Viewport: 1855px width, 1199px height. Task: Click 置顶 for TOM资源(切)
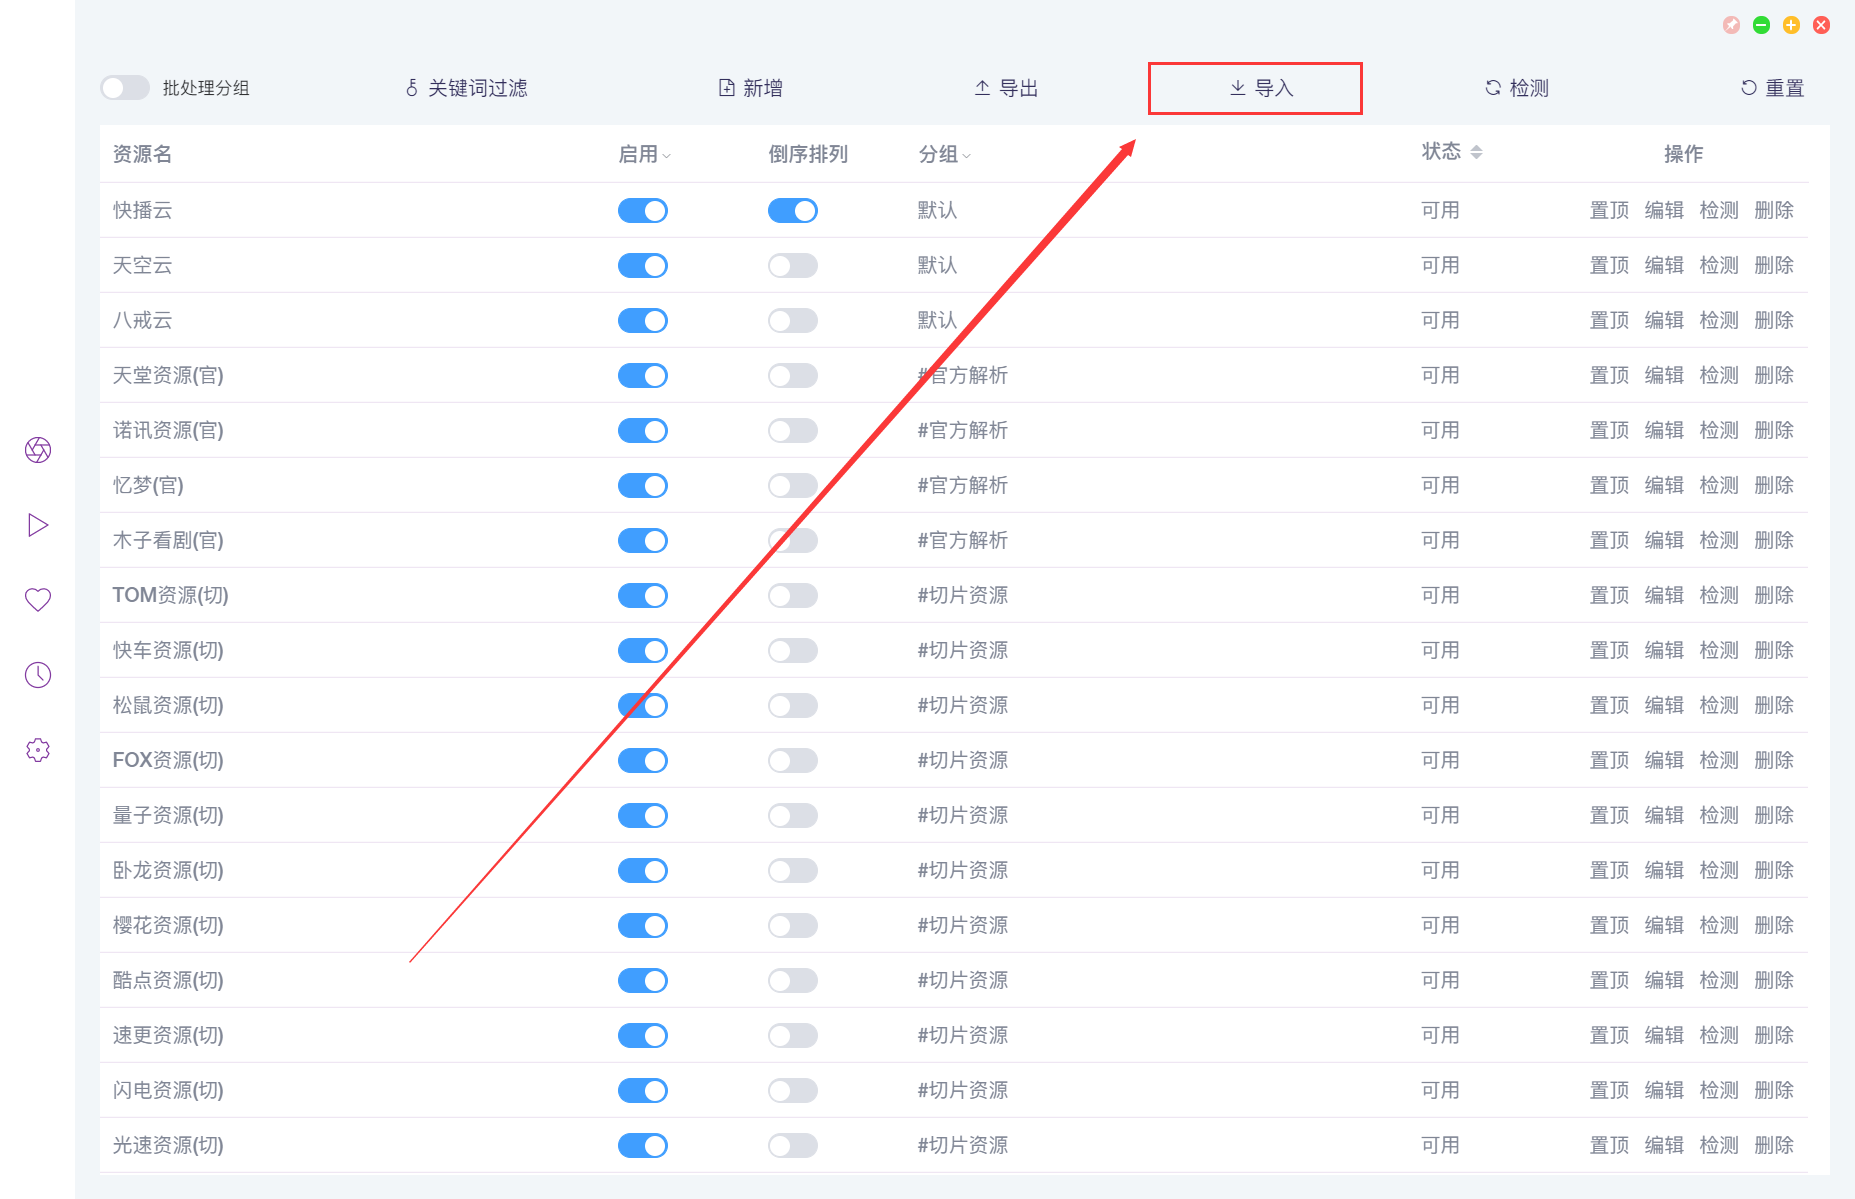1609,594
